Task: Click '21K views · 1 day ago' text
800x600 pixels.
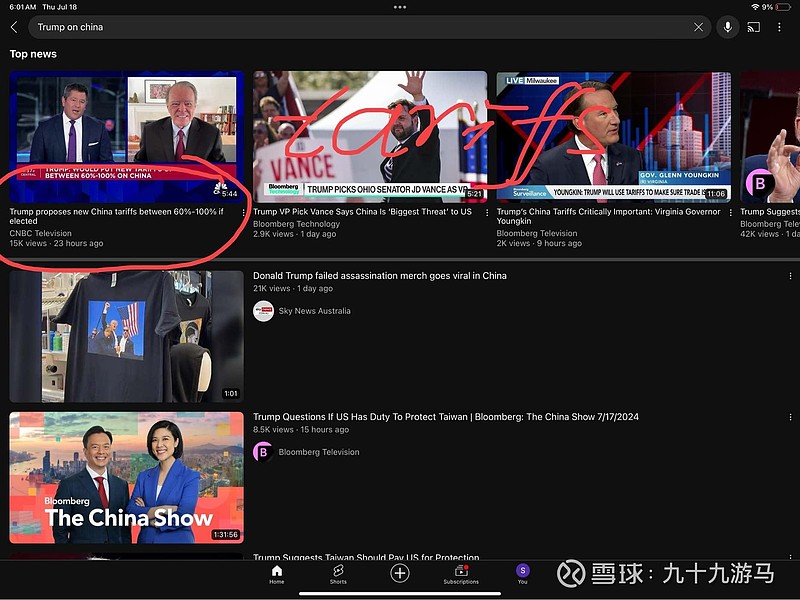Action: 293,288
